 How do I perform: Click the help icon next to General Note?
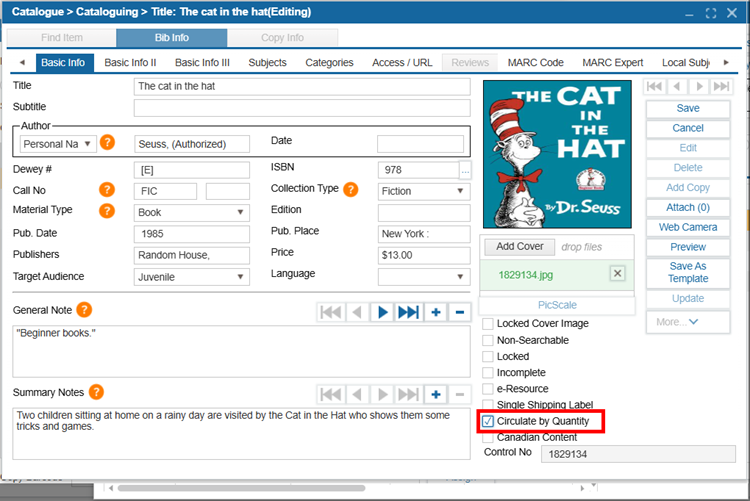click(x=84, y=310)
